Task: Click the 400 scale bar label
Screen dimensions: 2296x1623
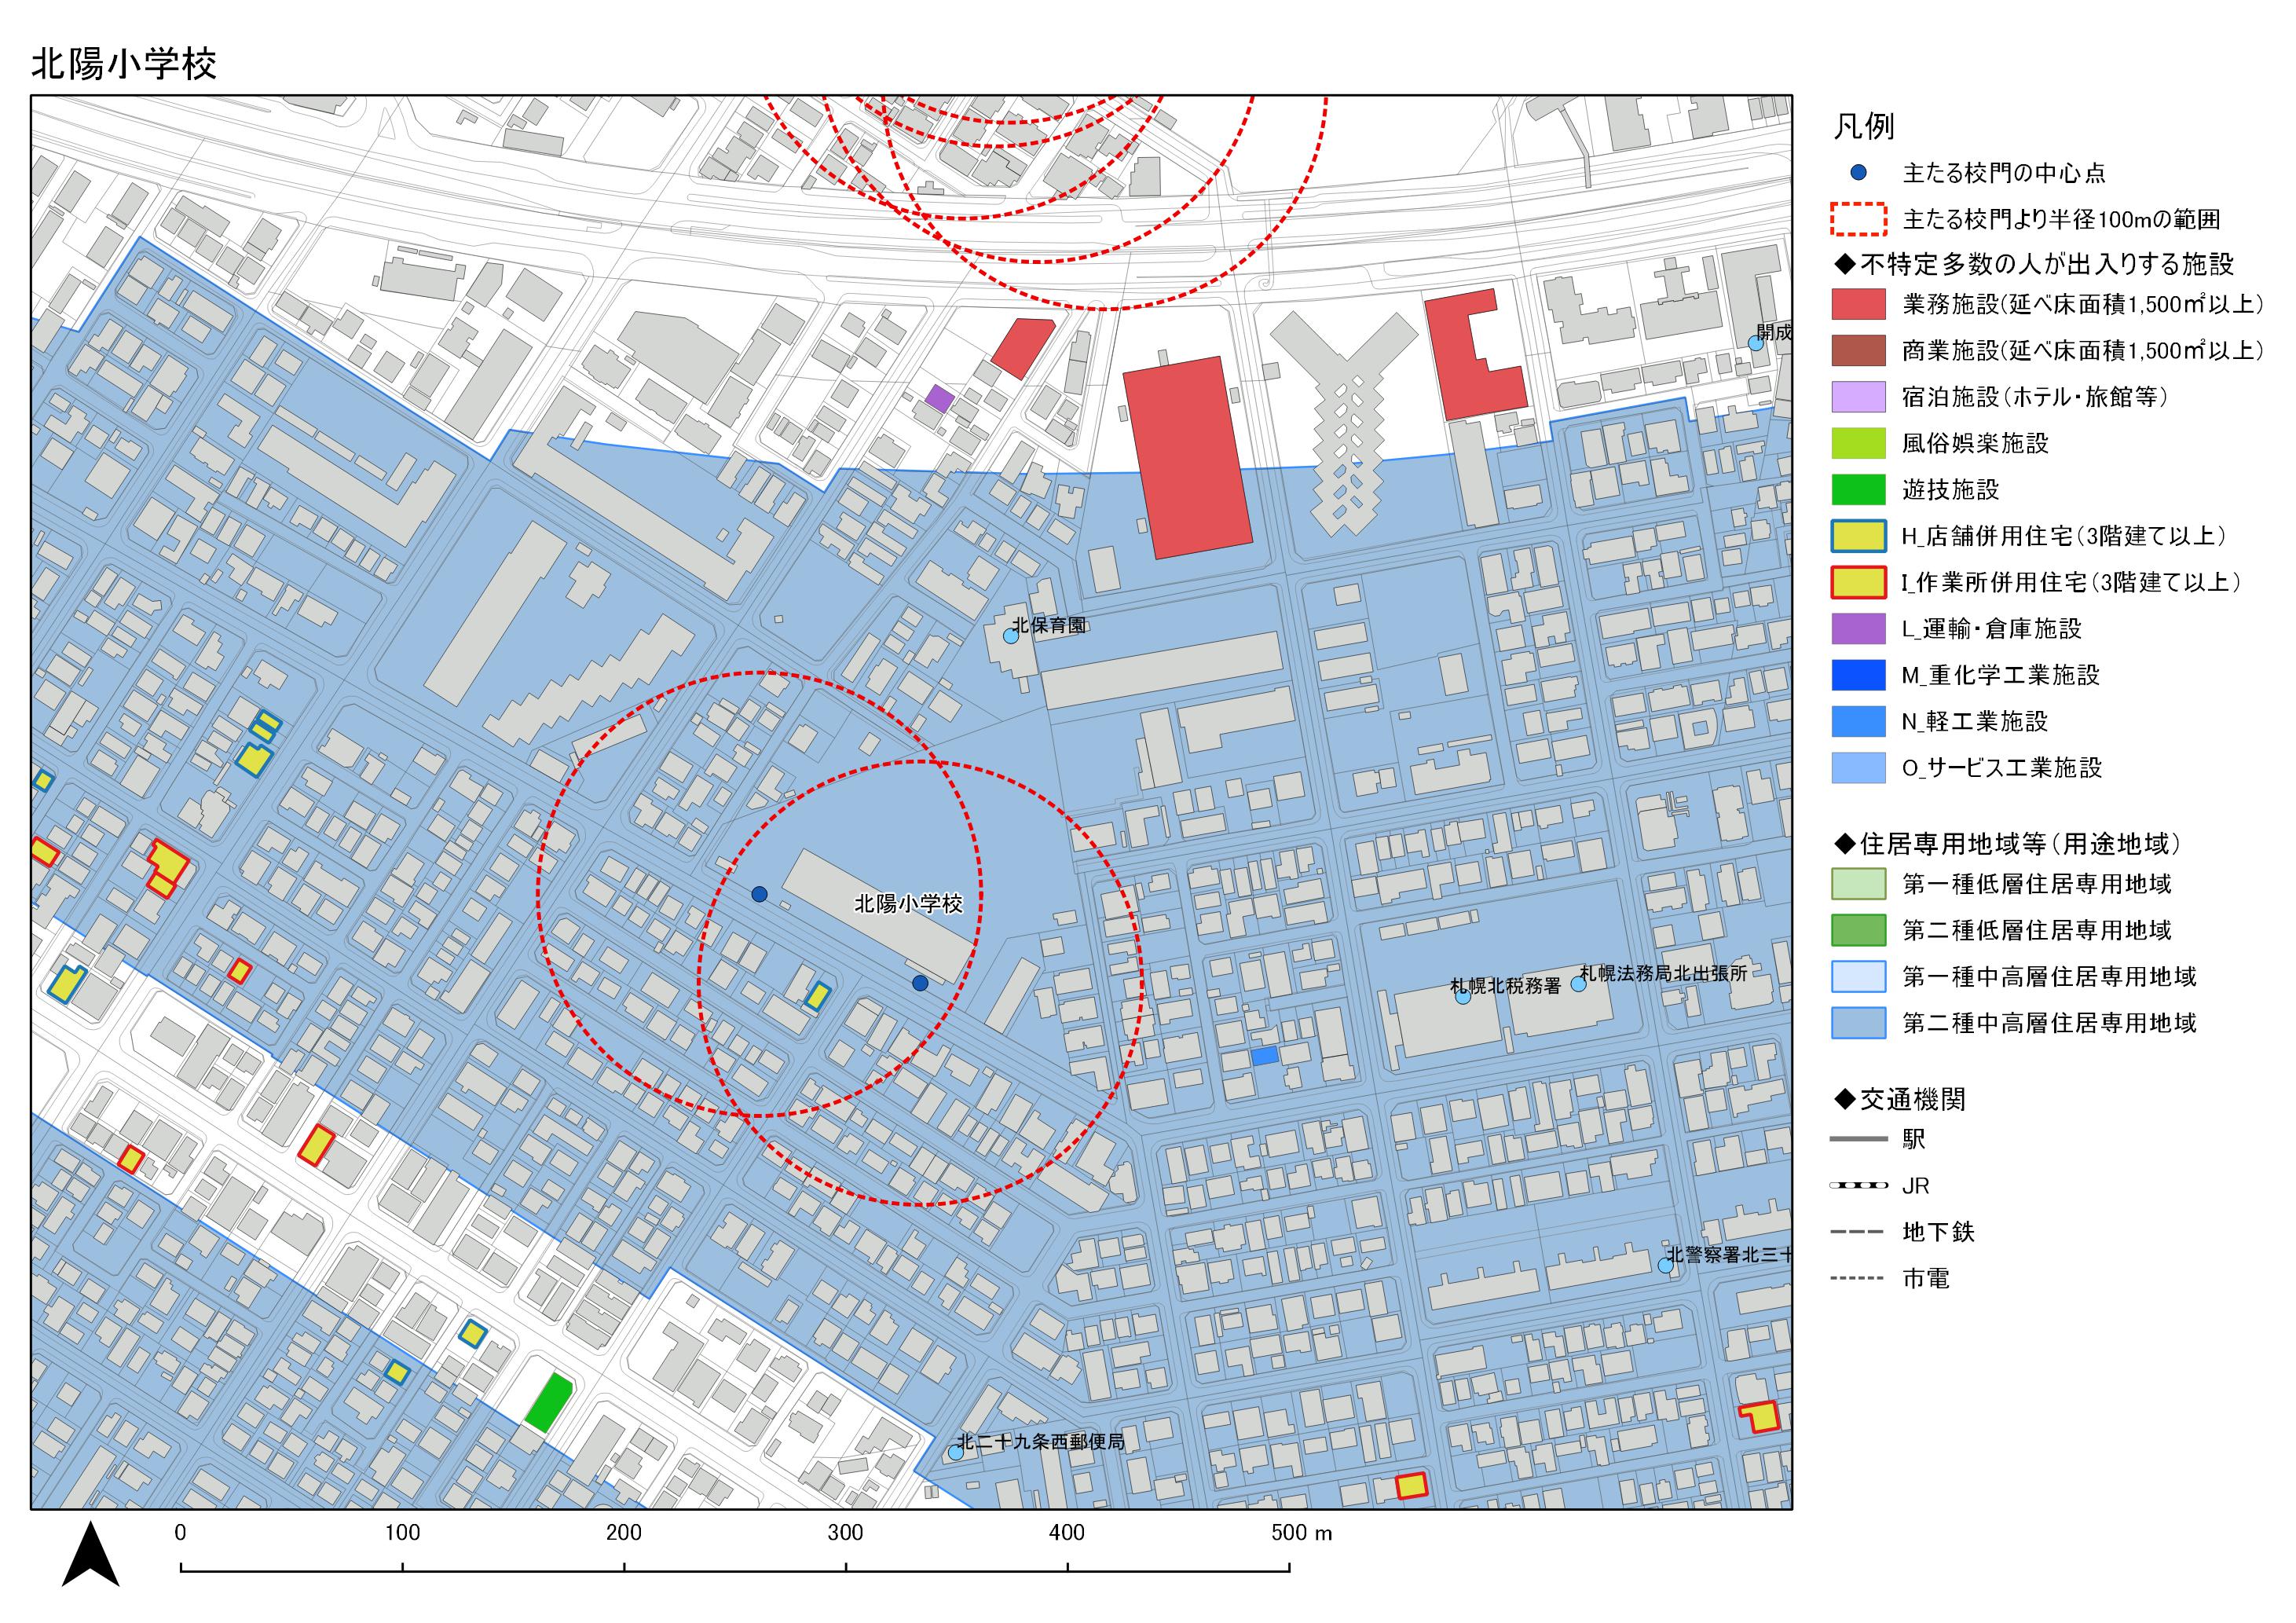Action: point(1067,1533)
